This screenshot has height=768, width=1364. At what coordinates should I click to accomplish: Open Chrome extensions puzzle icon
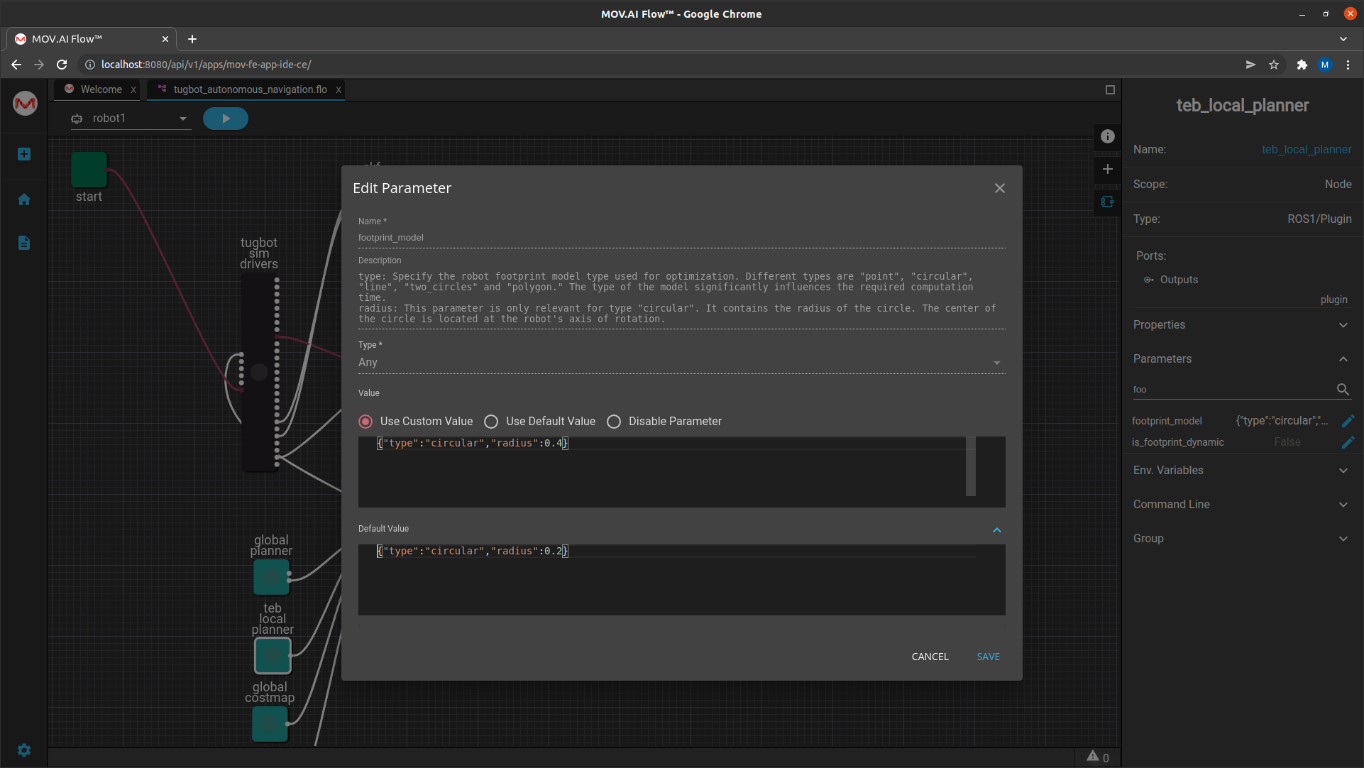(x=1302, y=64)
